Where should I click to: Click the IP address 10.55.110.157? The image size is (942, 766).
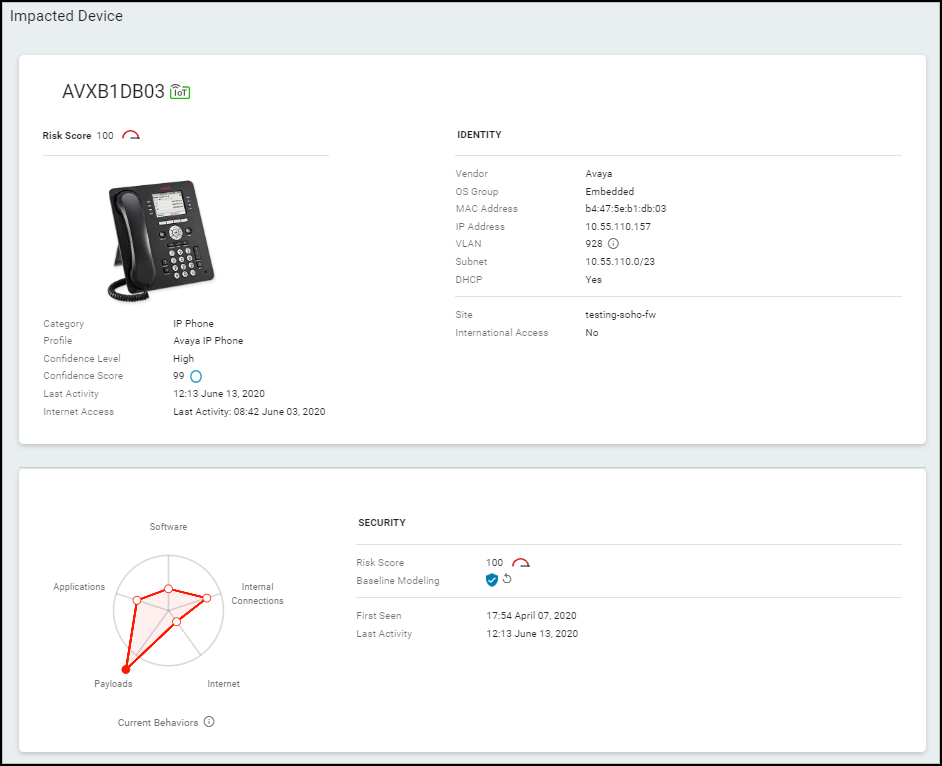(x=616, y=227)
